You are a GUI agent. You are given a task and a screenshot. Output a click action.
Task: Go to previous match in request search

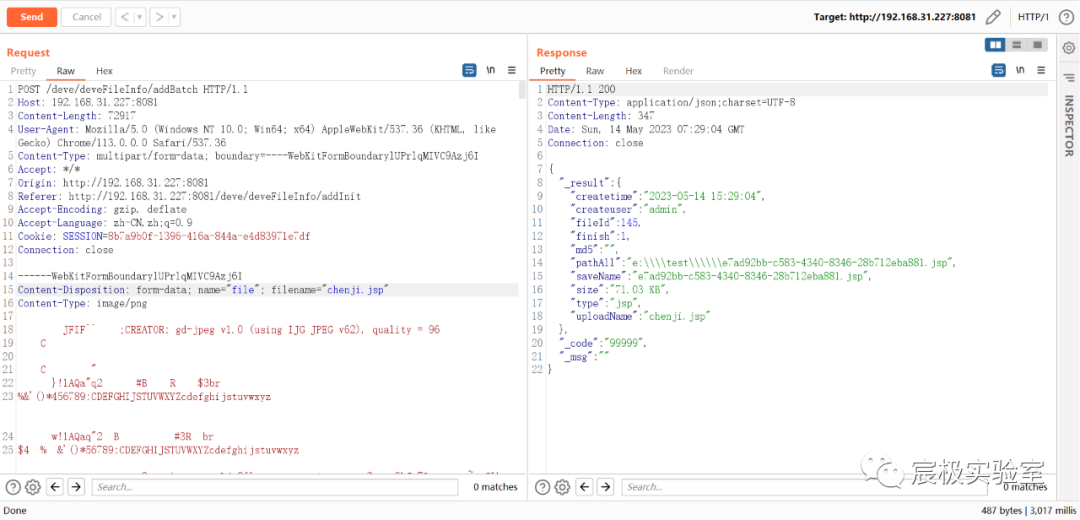pos(54,487)
